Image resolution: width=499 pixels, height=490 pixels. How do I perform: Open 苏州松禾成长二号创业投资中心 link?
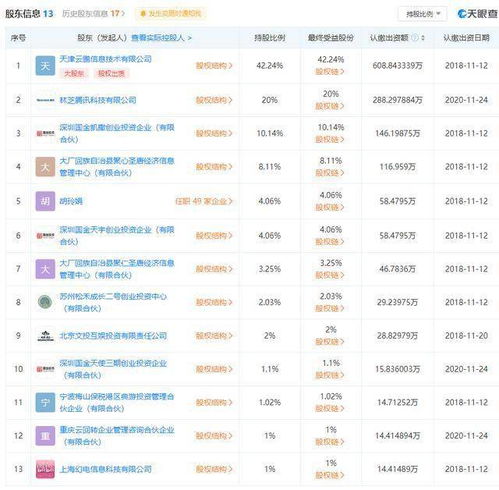pyautogui.click(x=113, y=302)
